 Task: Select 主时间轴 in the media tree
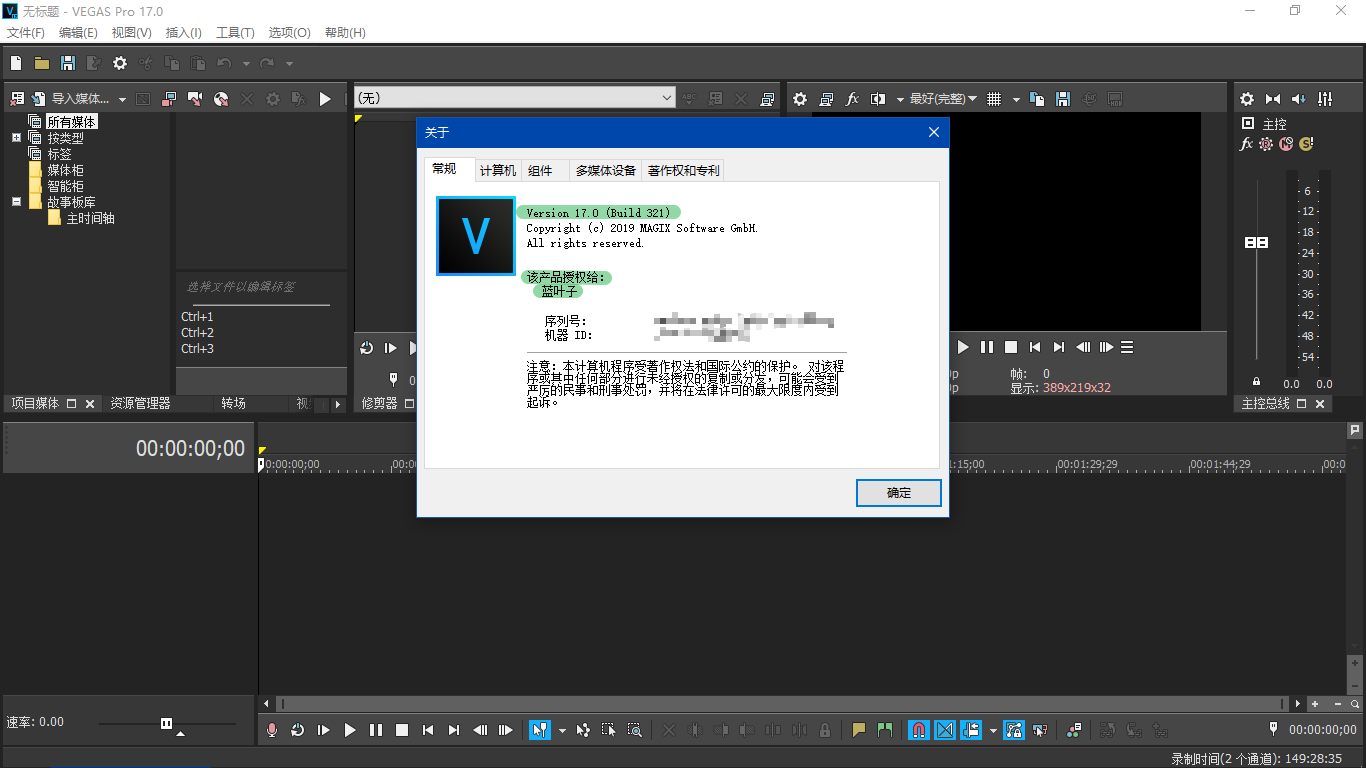click(90, 218)
